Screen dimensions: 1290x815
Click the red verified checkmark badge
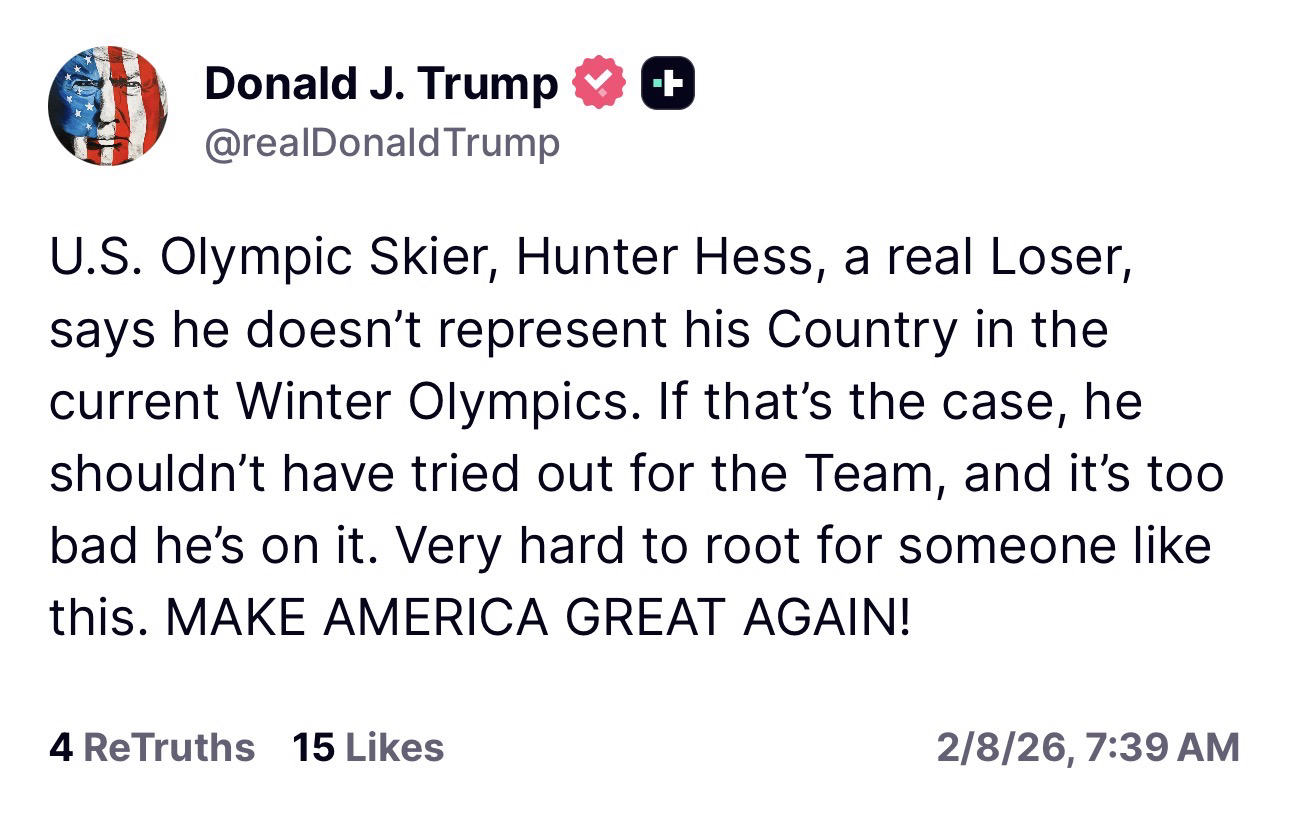tap(598, 84)
